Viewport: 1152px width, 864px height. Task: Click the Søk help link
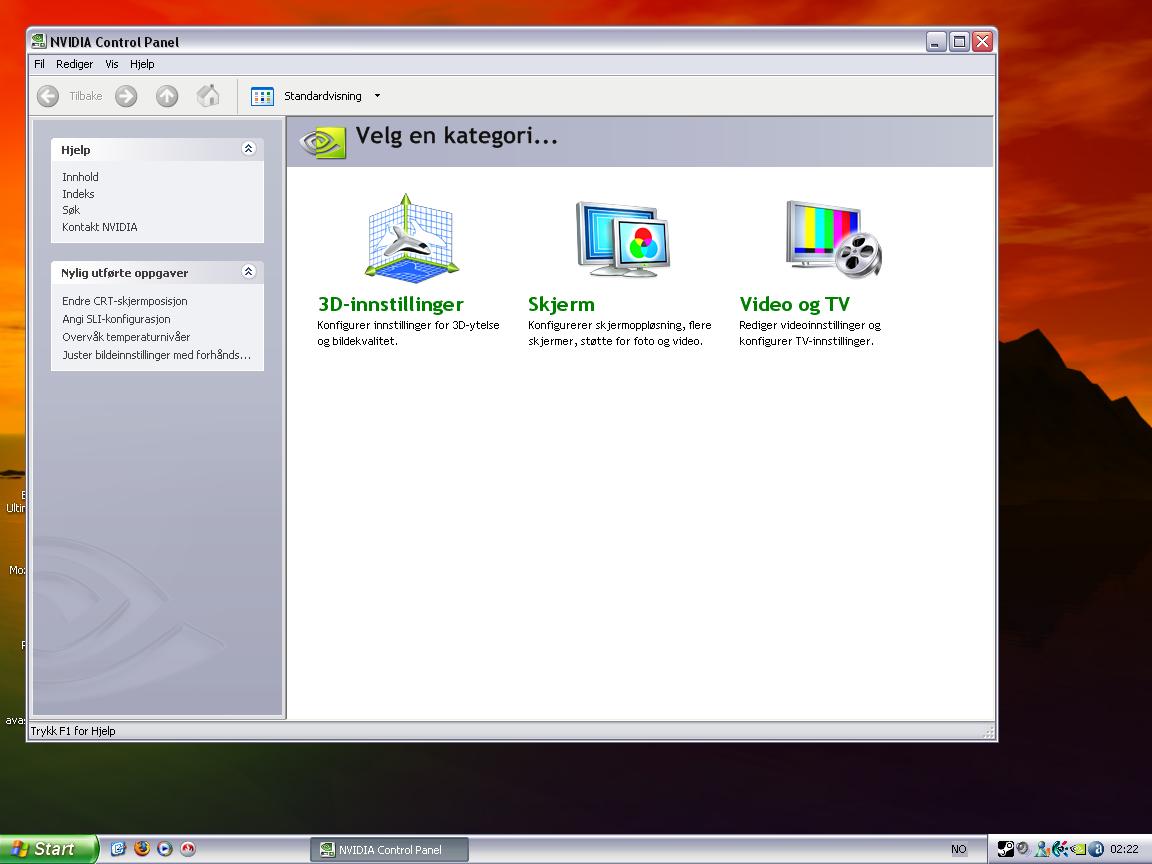click(x=71, y=210)
